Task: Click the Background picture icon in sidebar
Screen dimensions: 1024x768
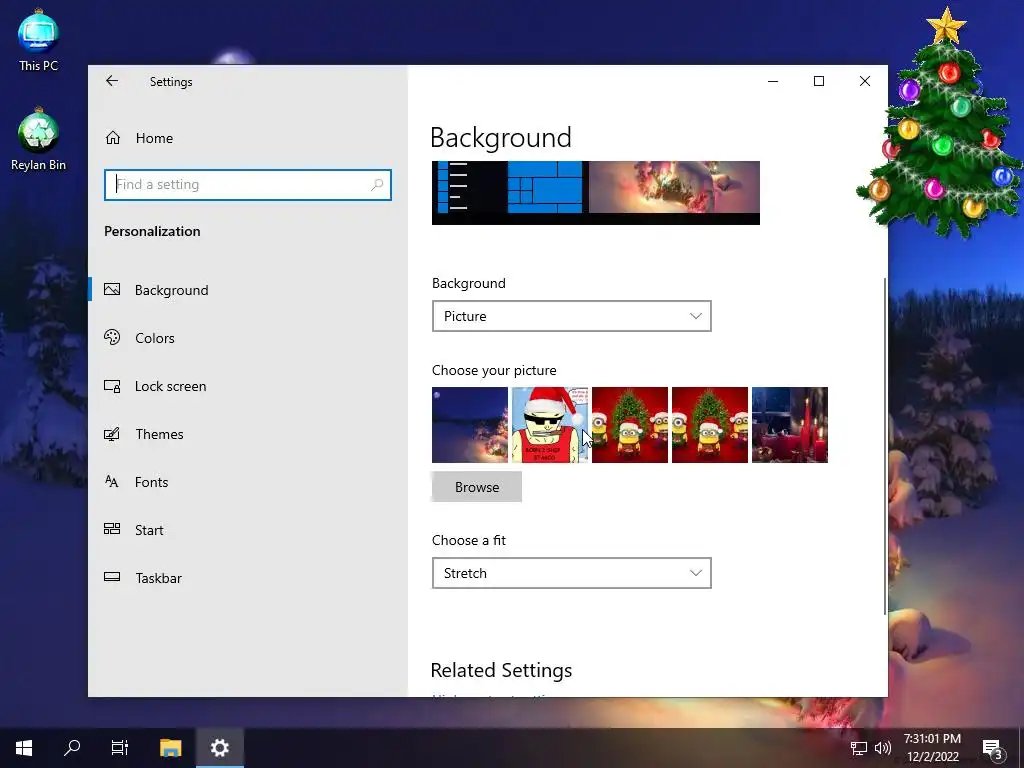Action: click(112, 289)
